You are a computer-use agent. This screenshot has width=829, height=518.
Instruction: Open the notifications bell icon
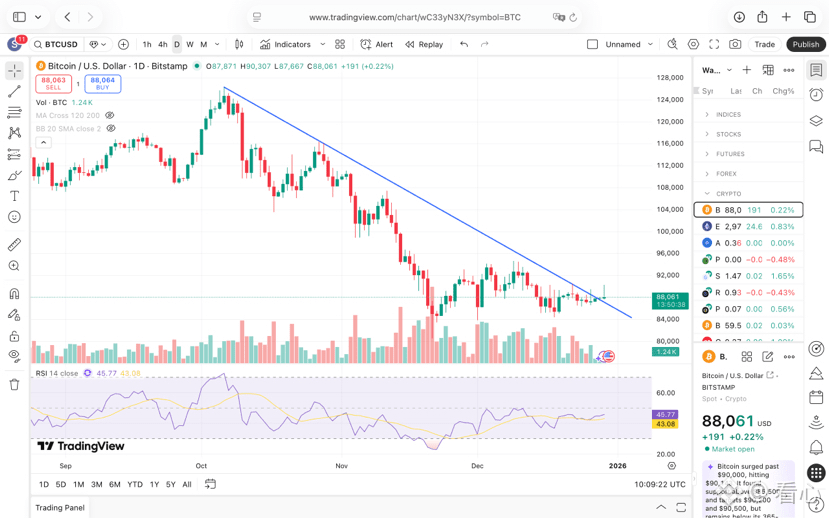click(816, 448)
